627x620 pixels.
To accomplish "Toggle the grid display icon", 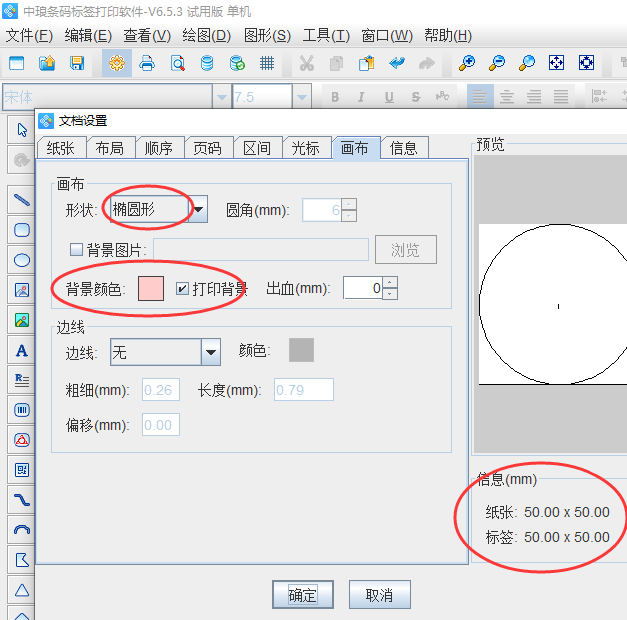I will click(267, 63).
